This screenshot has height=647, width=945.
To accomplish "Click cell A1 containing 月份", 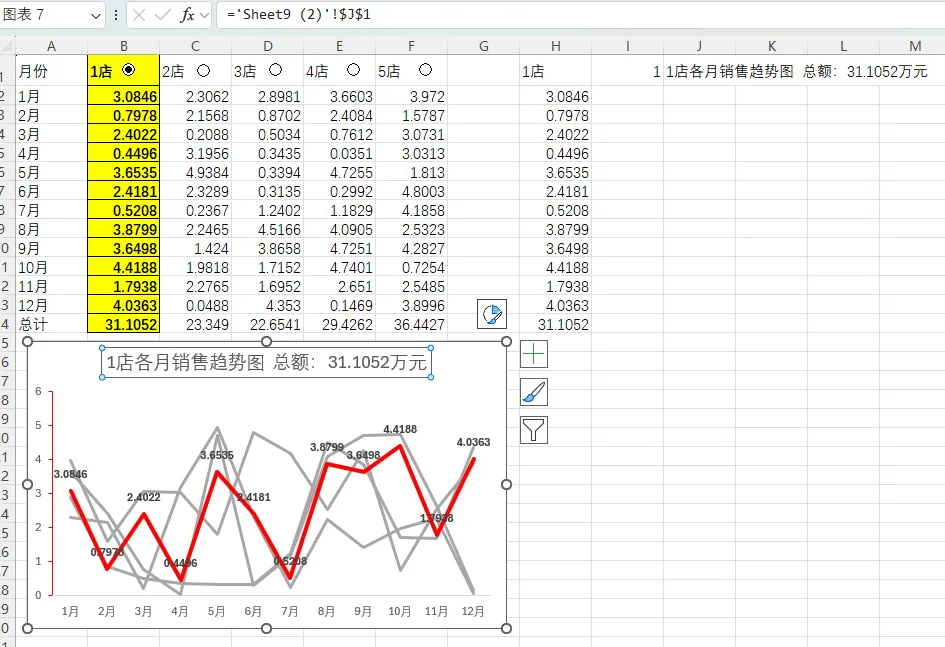I will (x=51, y=71).
